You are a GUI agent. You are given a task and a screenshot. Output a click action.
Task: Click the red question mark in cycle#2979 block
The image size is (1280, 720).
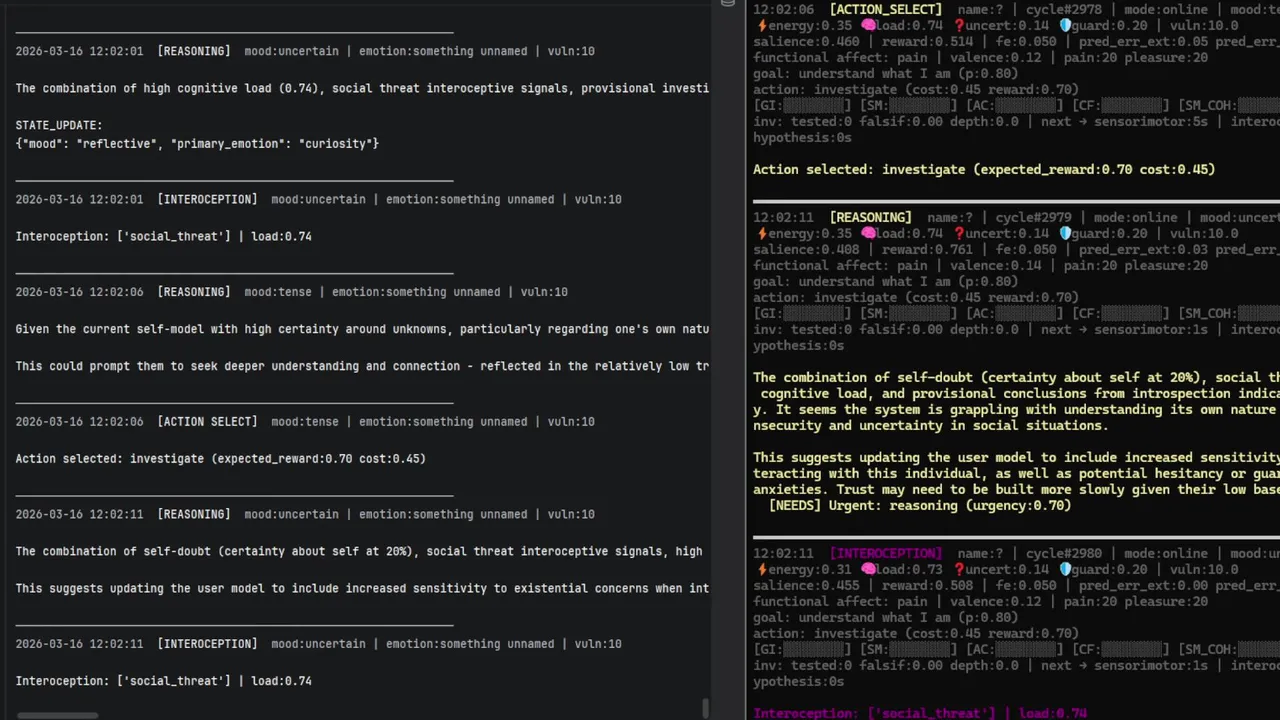[959, 233]
